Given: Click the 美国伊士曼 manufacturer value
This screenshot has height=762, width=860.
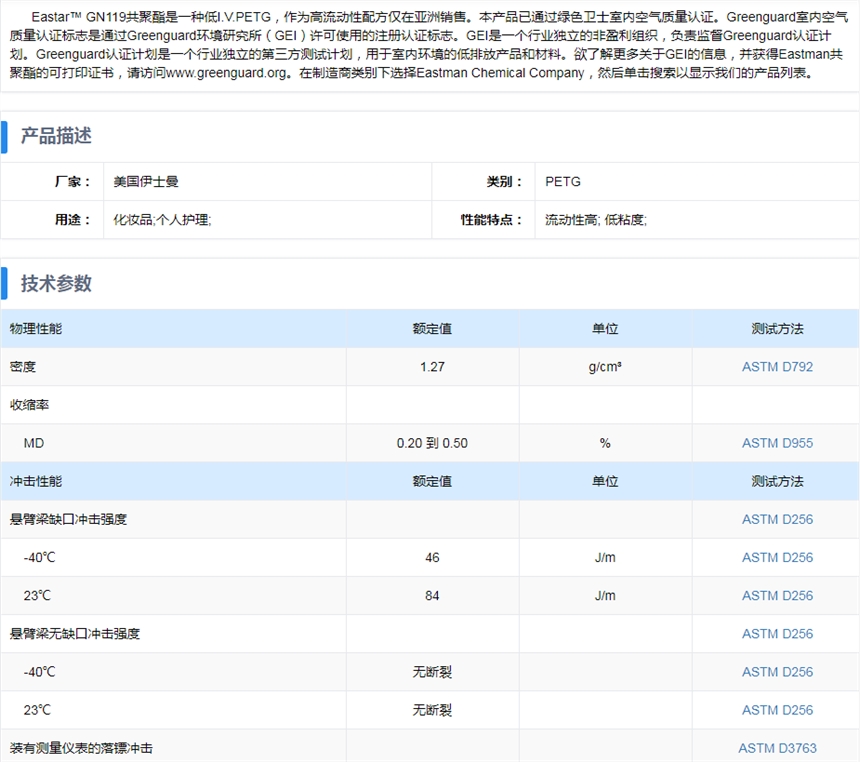Looking at the screenshot, I should pos(146,182).
